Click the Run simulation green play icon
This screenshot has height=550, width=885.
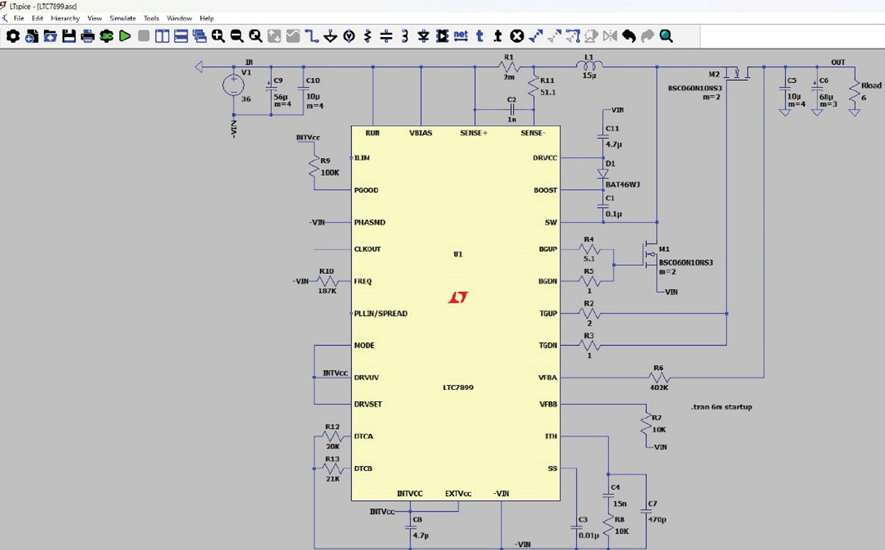click(125, 36)
